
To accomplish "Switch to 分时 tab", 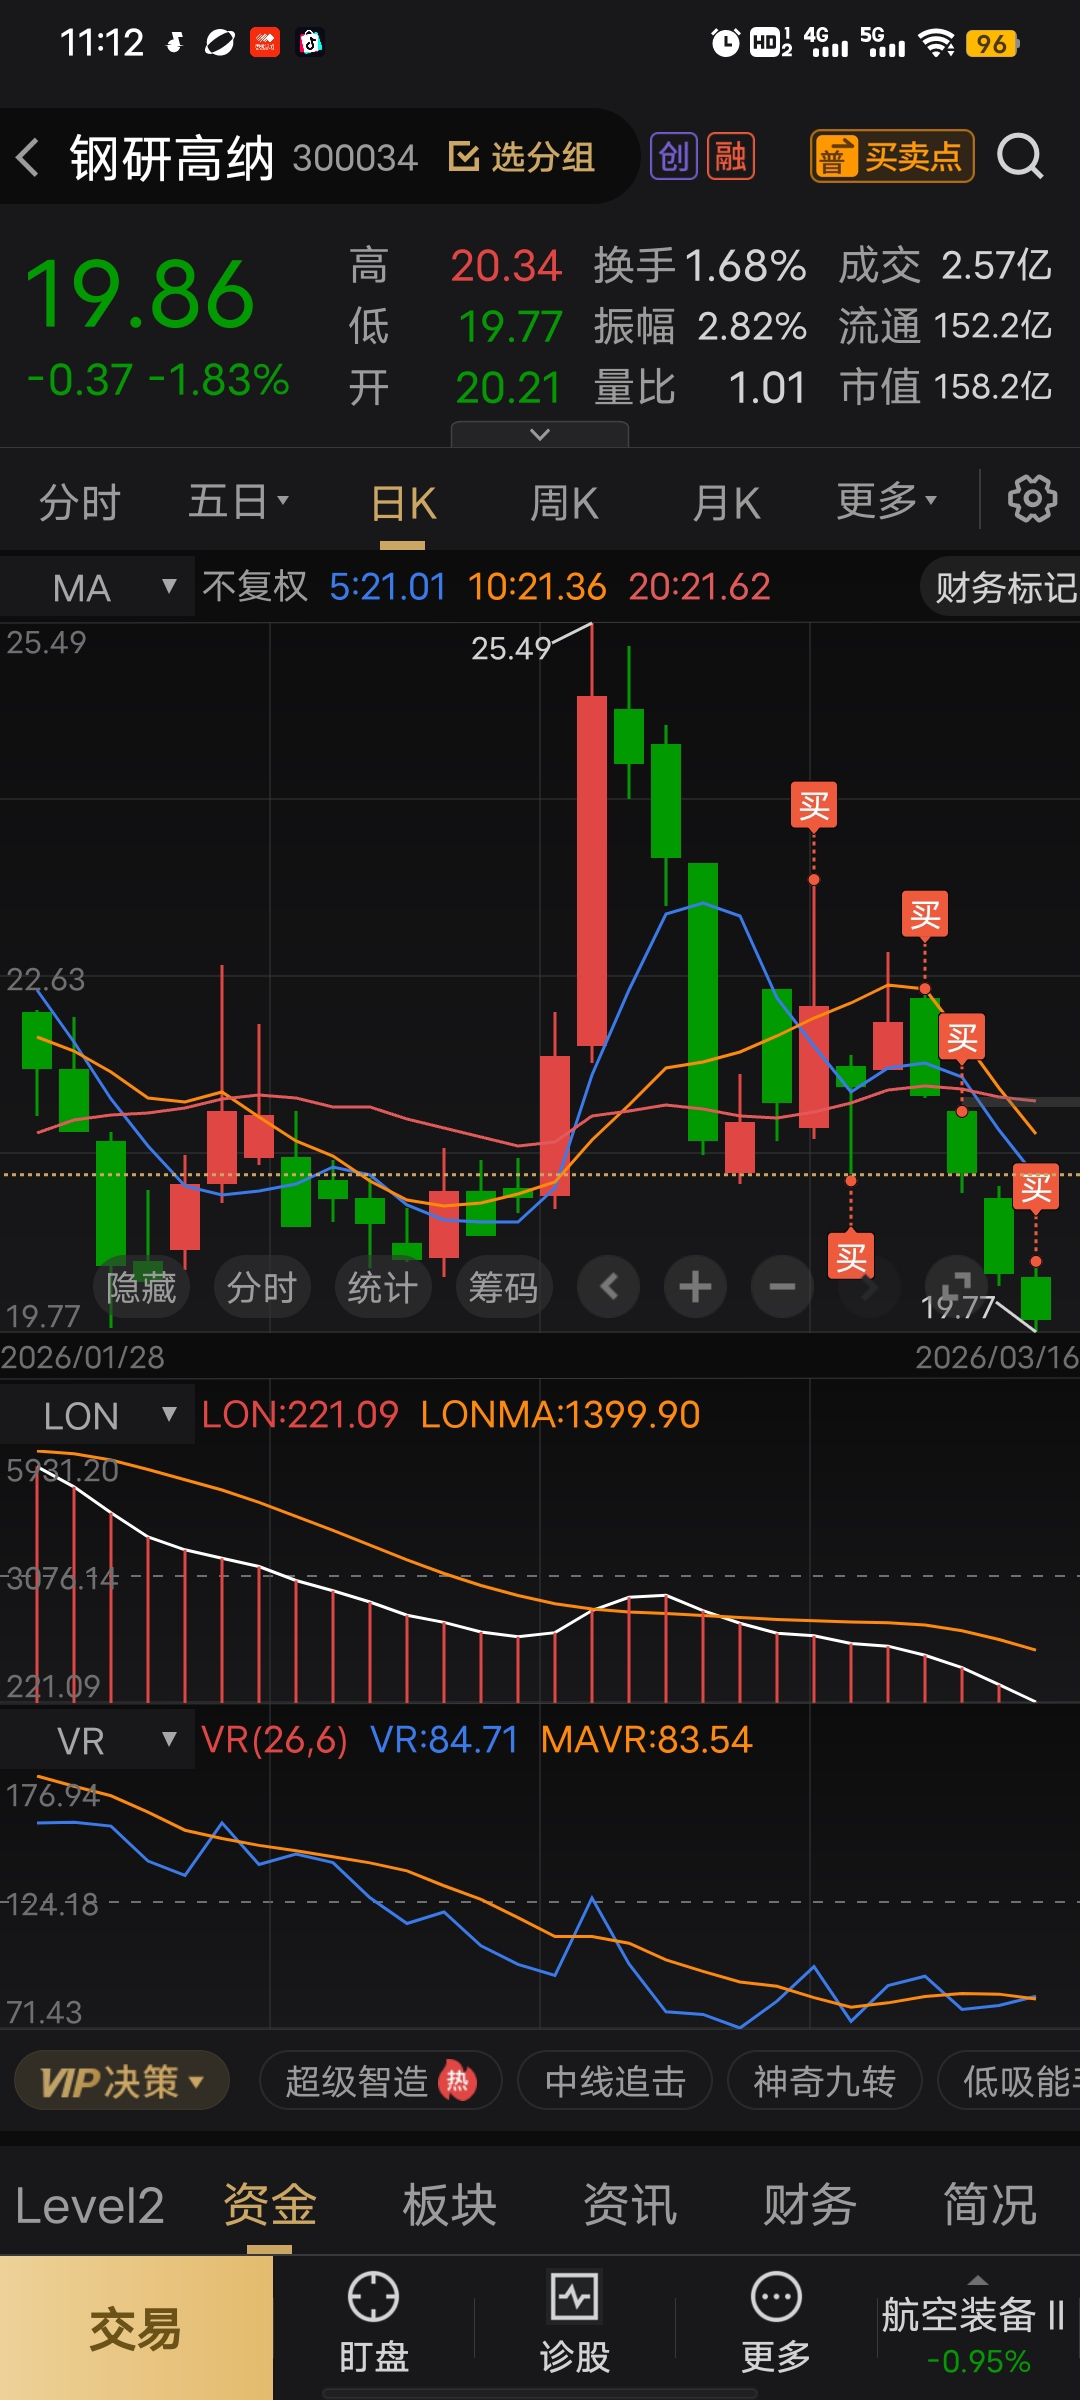I will 79,501.
